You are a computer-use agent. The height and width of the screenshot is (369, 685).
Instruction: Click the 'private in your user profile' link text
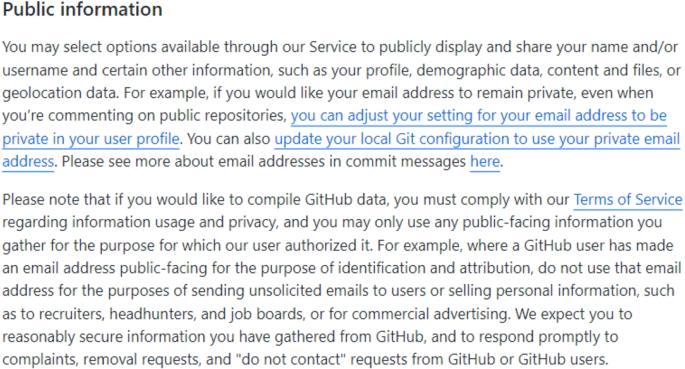pyautogui.click(x=91, y=139)
